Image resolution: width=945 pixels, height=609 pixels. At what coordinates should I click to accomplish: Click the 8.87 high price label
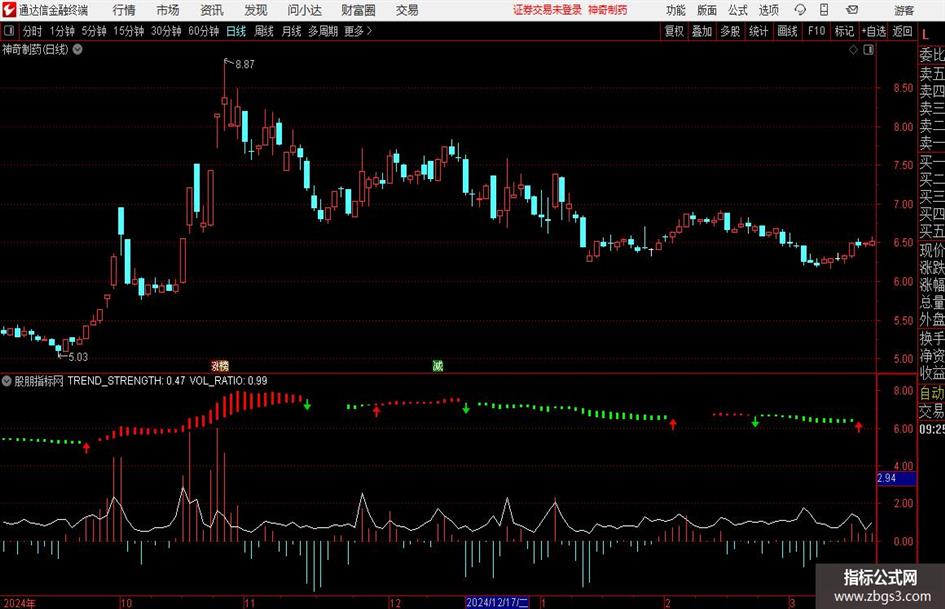click(x=245, y=64)
